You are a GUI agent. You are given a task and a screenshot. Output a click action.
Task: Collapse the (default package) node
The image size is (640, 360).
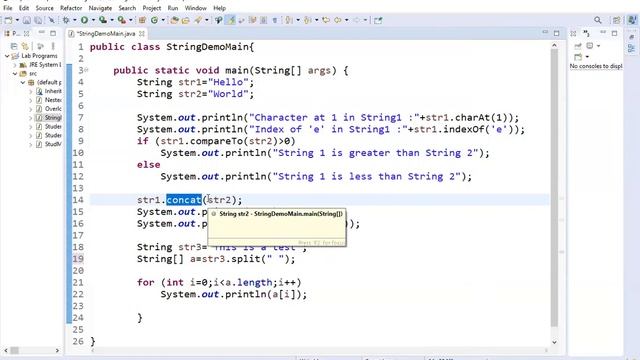click(23, 82)
